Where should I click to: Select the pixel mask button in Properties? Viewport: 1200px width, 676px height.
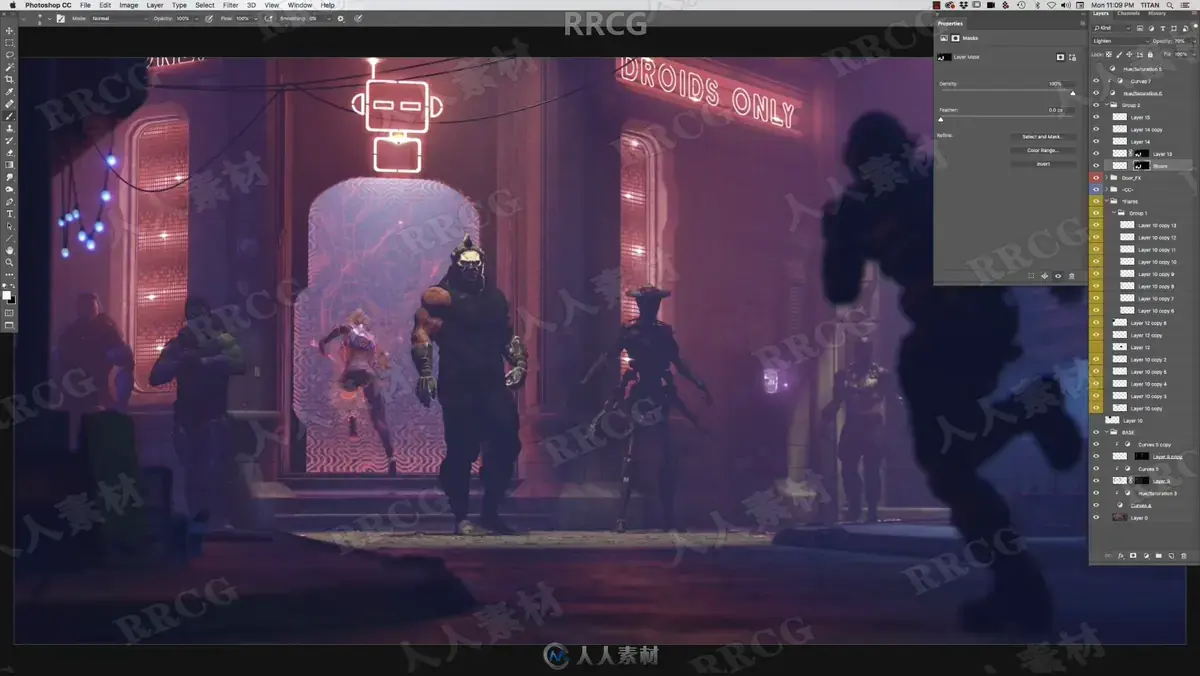[x=1060, y=57]
